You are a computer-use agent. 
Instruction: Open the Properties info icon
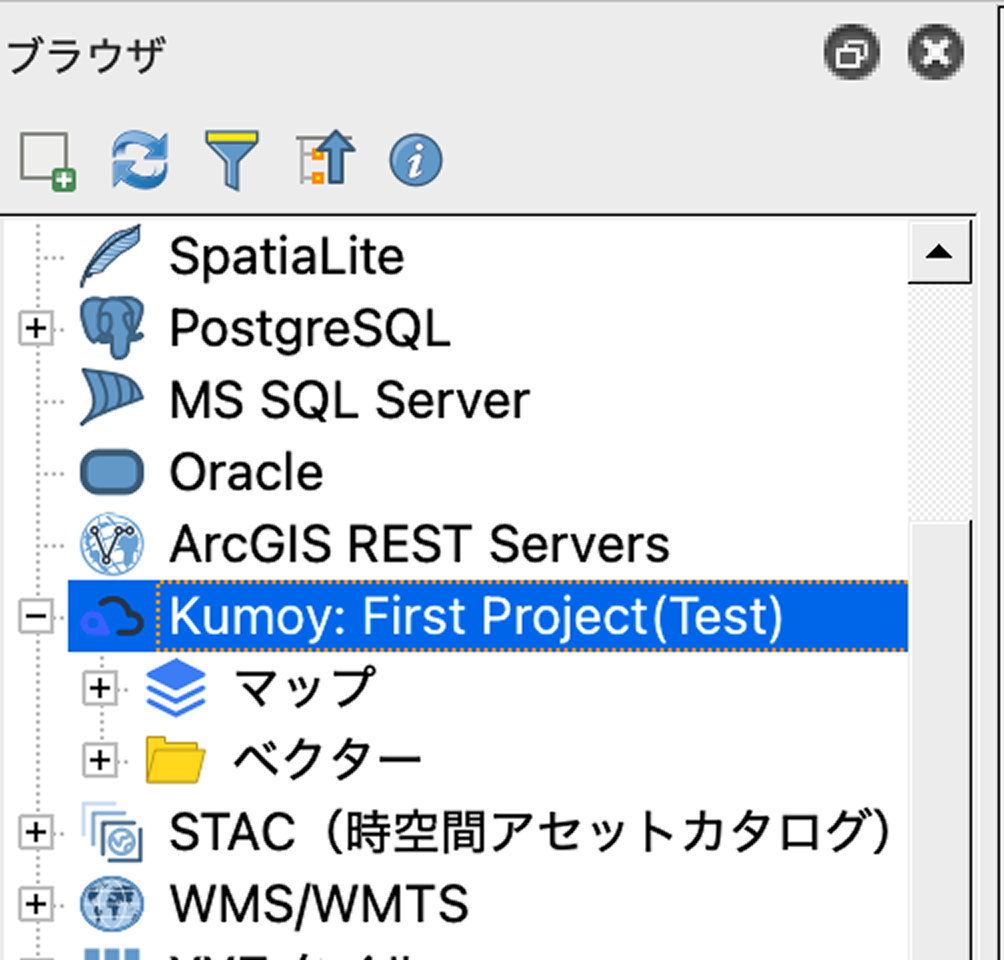(414, 157)
